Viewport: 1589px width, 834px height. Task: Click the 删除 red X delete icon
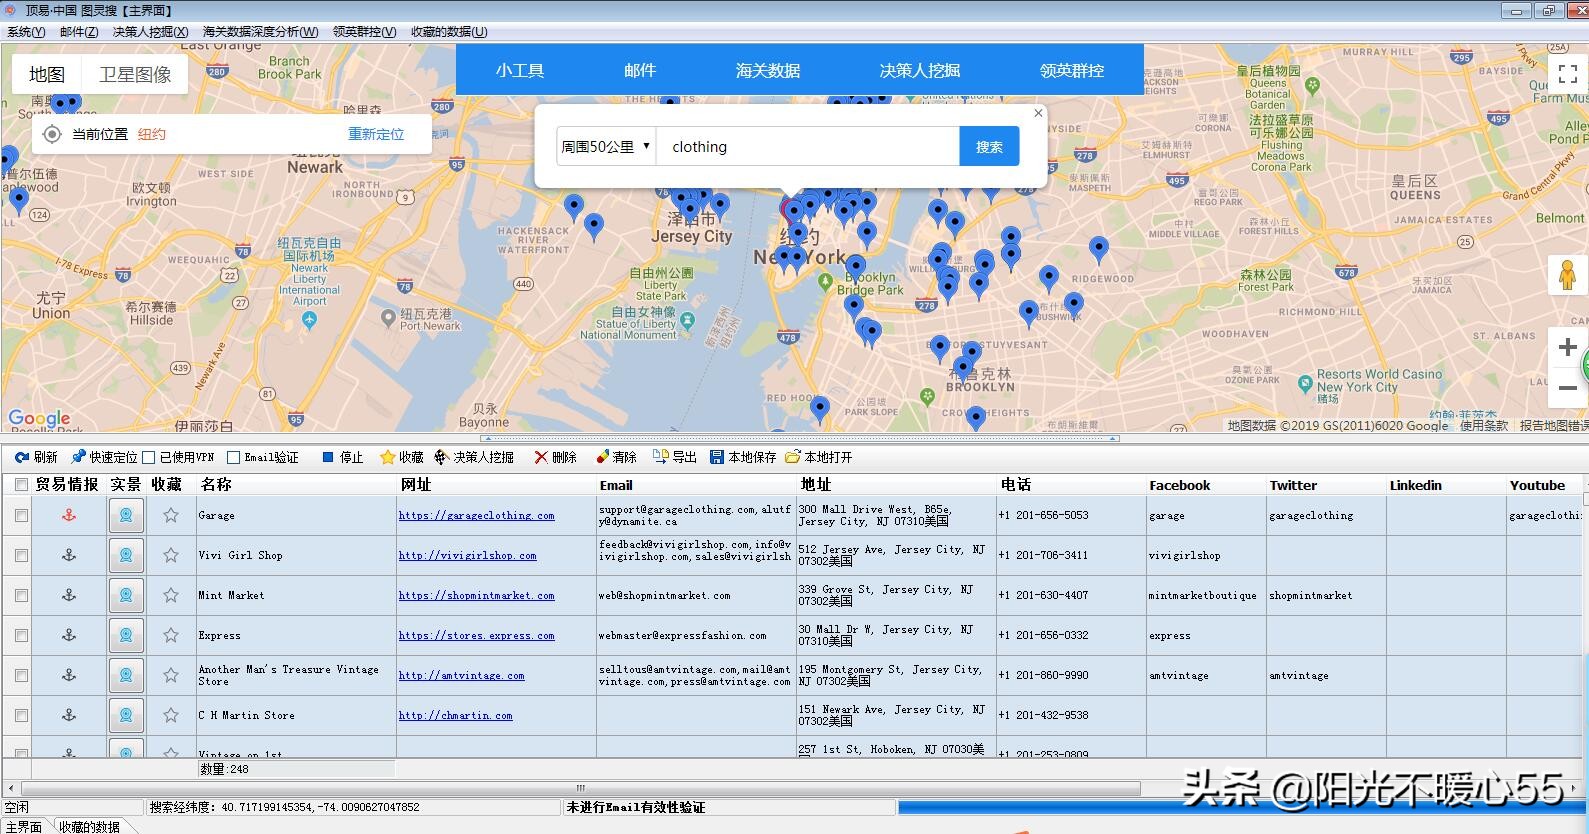pos(541,457)
